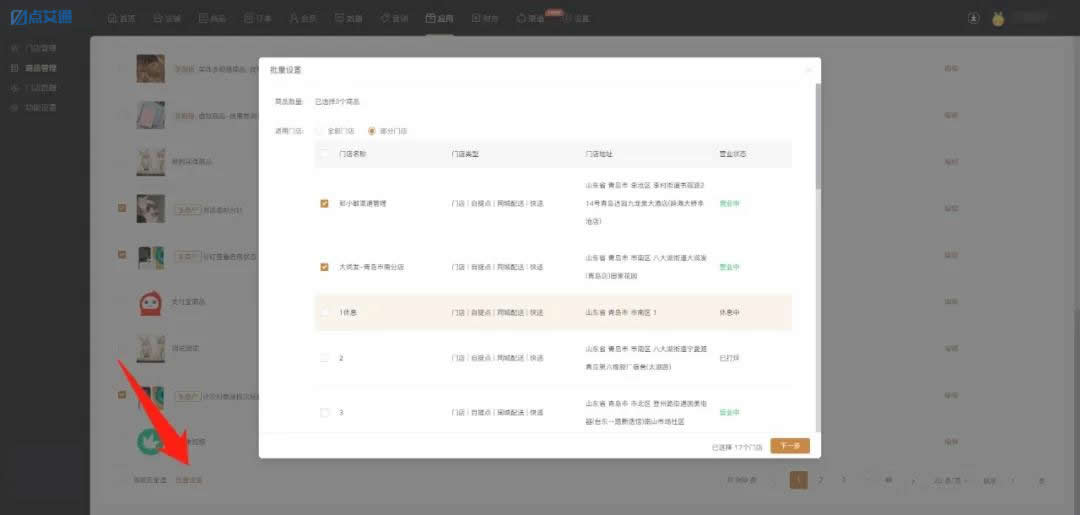Open 功能设置 in the left sidebar
This screenshot has height=515, width=1080.
click(x=36, y=107)
